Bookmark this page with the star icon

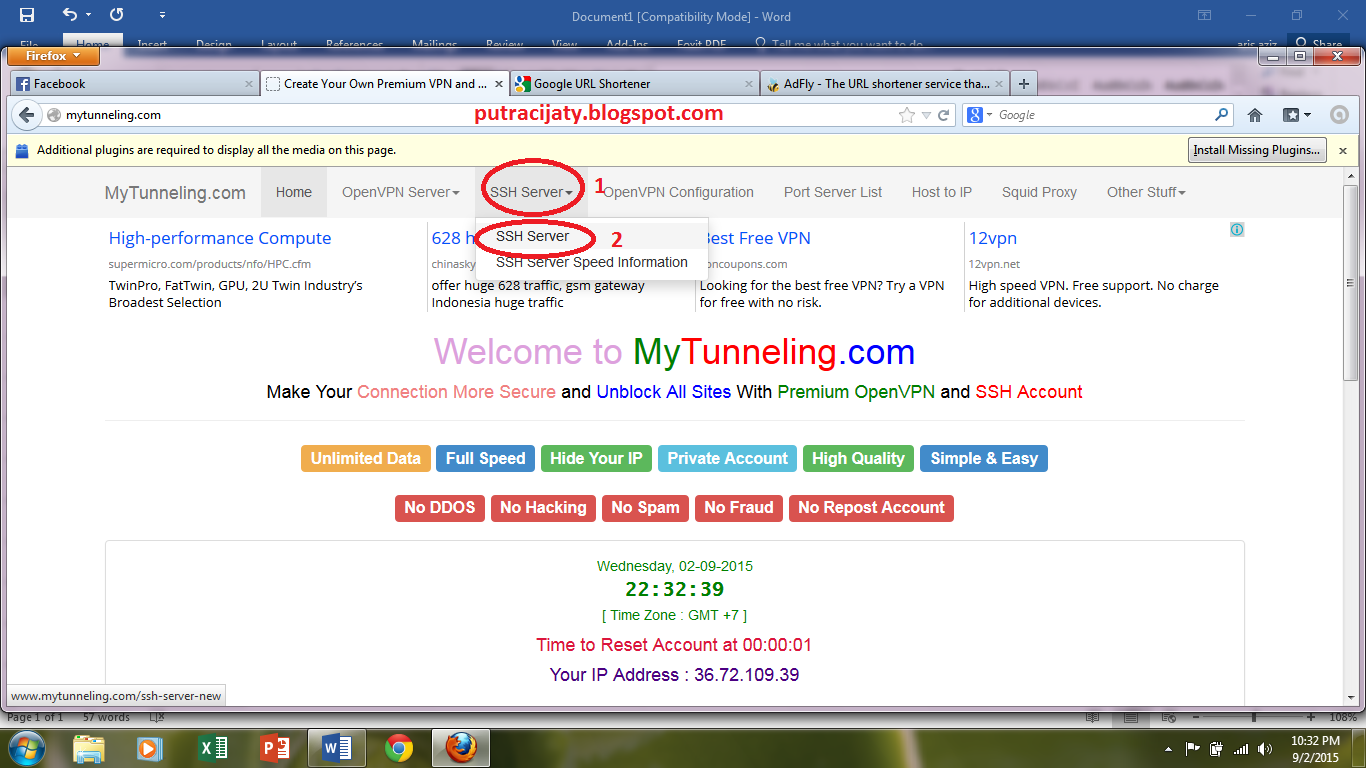click(x=907, y=115)
